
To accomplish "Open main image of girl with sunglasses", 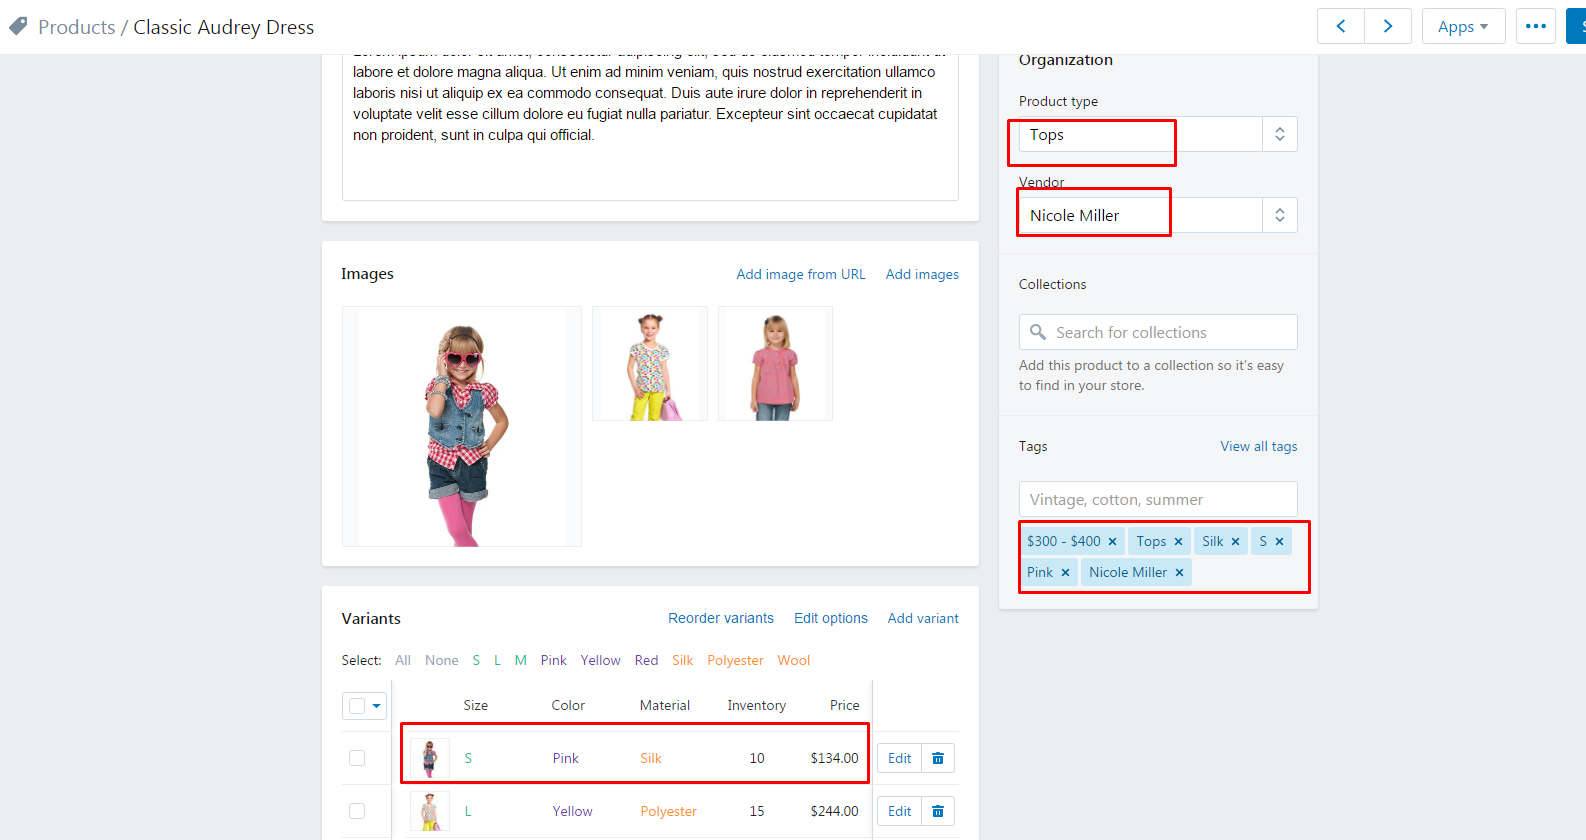I will 462,426.
